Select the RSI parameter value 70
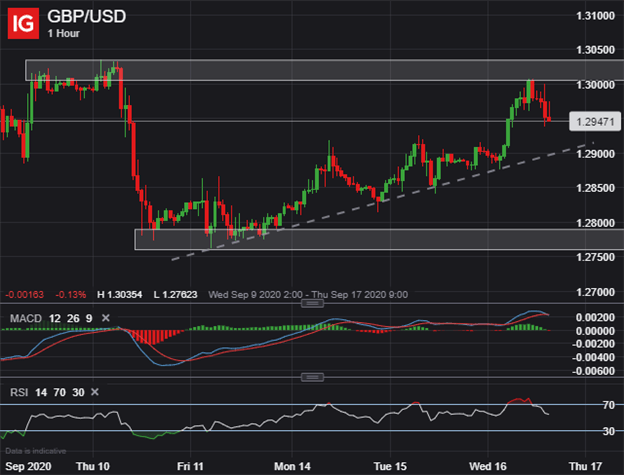This screenshot has width=624, height=475. pyautogui.click(x=59, y=393)
